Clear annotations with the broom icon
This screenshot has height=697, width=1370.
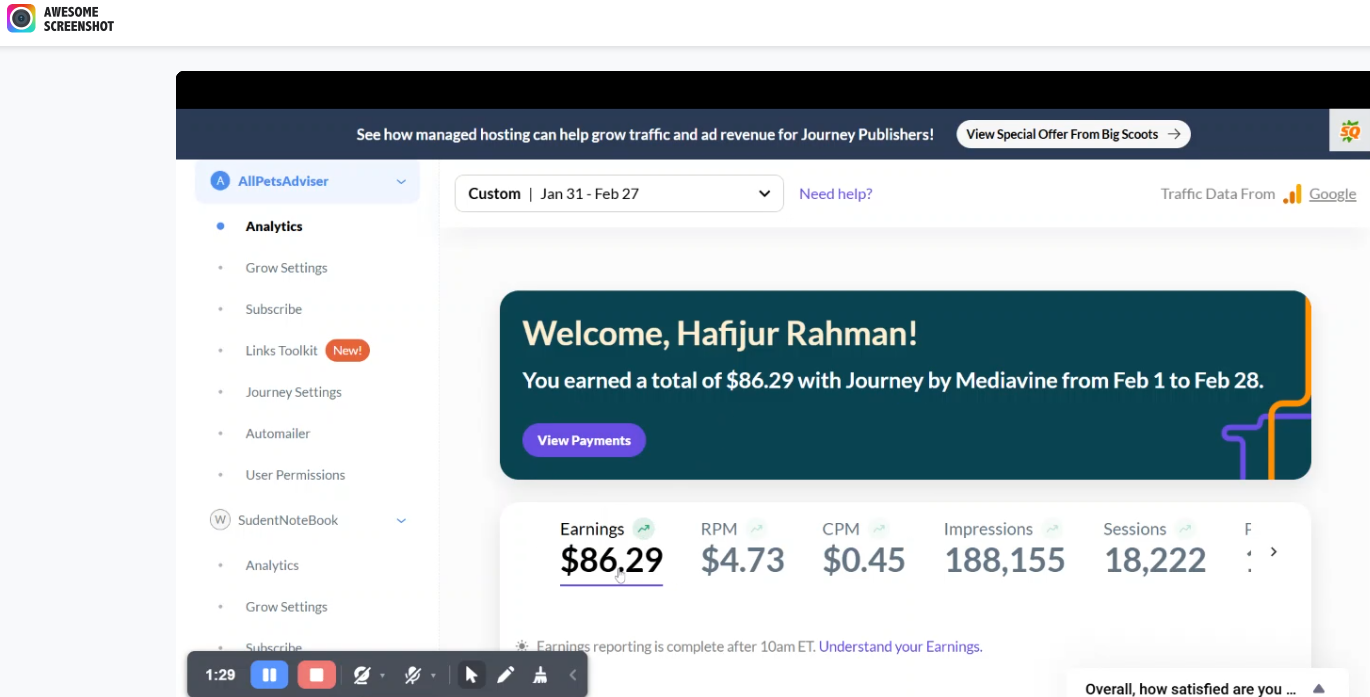coord(540,675)
